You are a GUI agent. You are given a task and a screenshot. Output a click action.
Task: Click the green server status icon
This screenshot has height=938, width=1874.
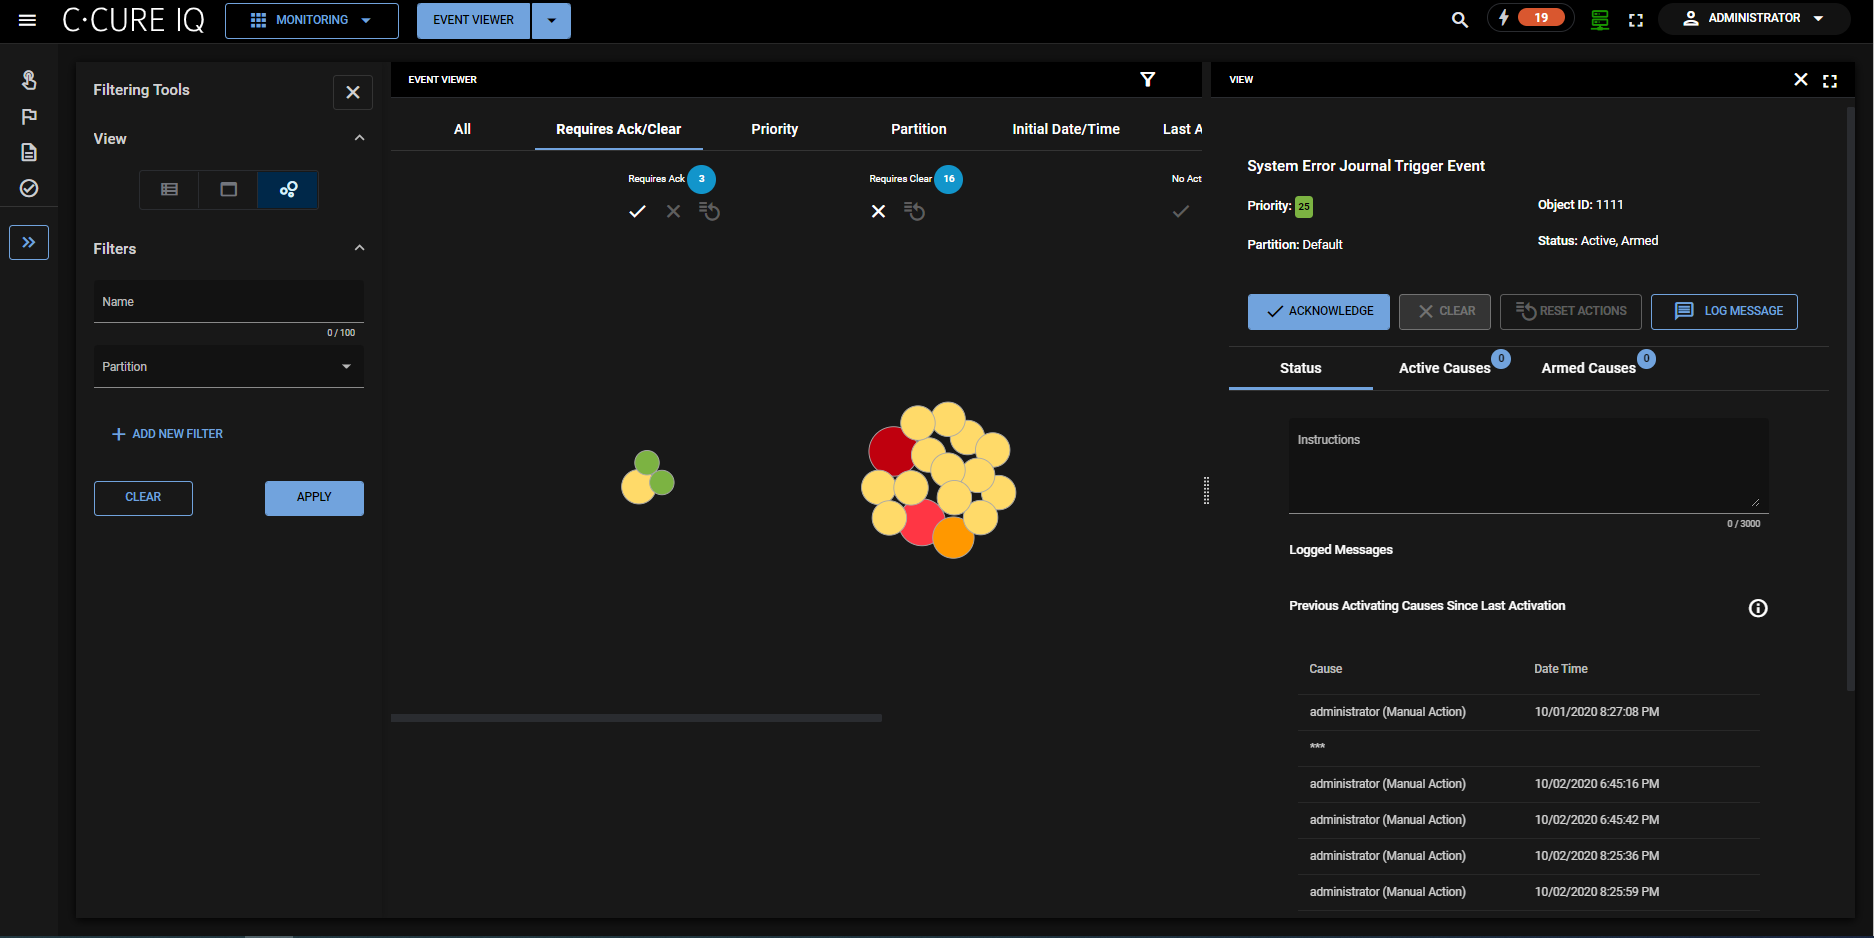(x=1599, y=20)
